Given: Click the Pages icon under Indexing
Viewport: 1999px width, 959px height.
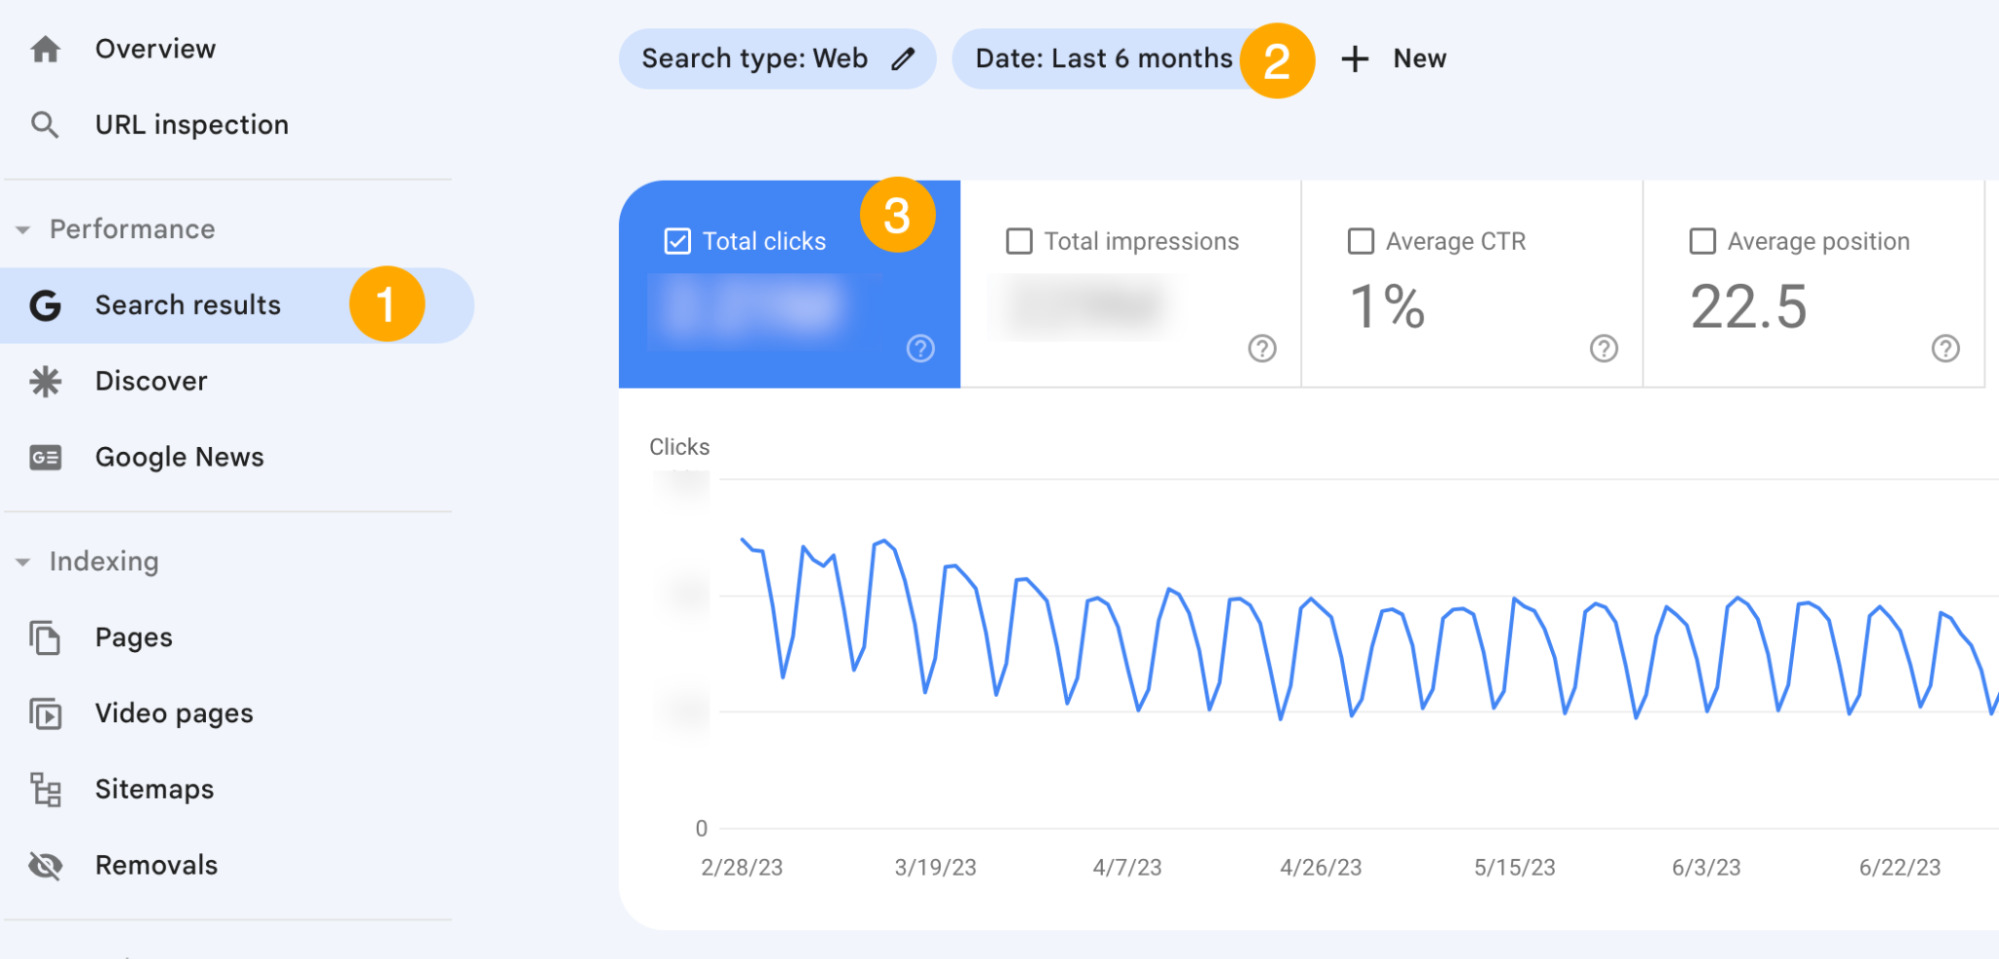Looking at the screenshot, I should pyautogui.click(x=44, y=636).
